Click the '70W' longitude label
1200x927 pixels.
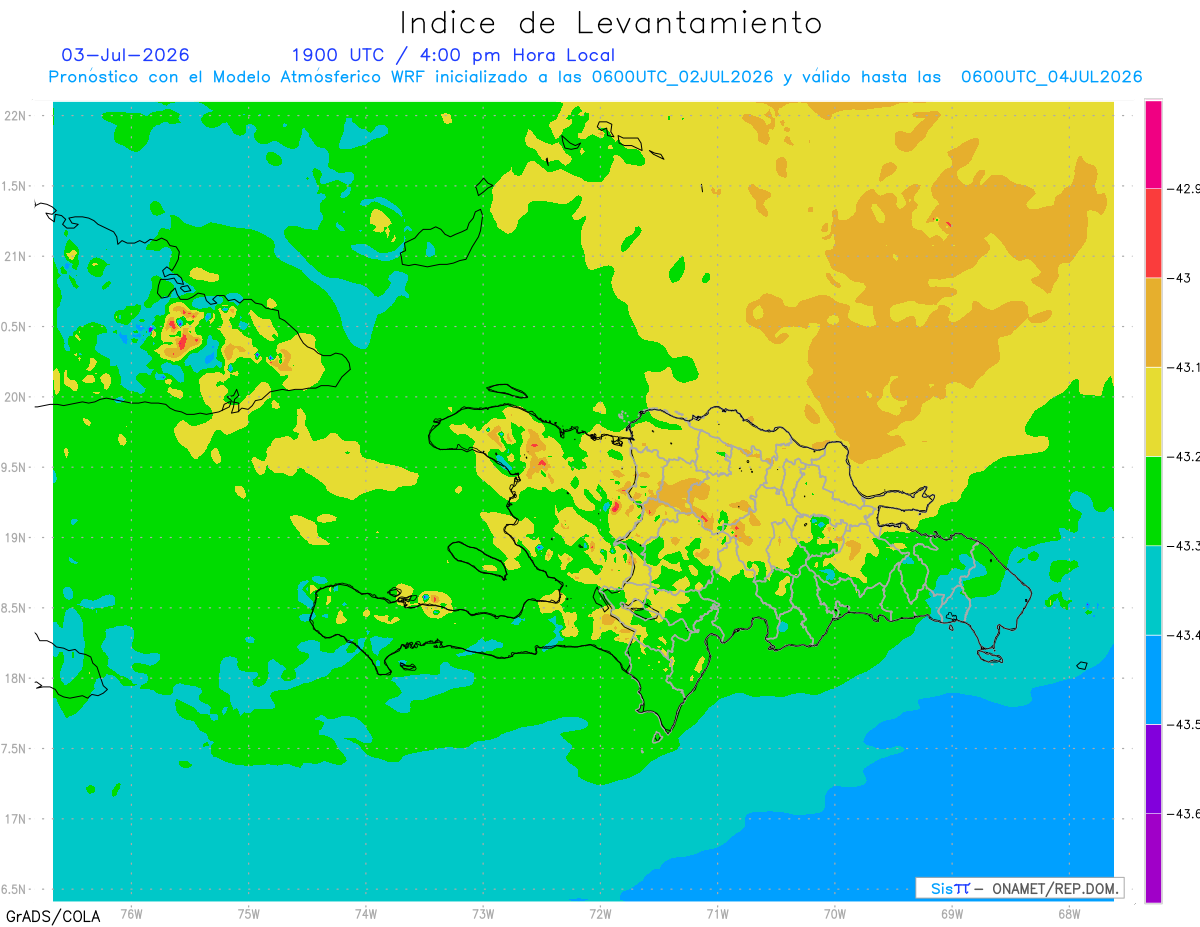pos(835,913)
